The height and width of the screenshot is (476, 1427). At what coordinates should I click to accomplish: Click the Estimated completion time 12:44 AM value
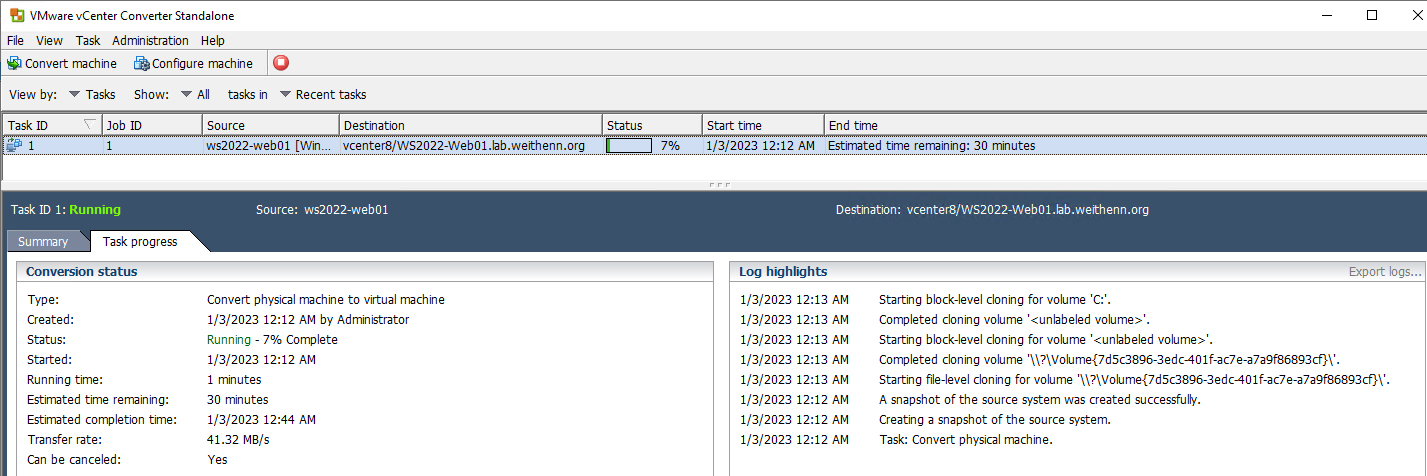coord(261,419)
